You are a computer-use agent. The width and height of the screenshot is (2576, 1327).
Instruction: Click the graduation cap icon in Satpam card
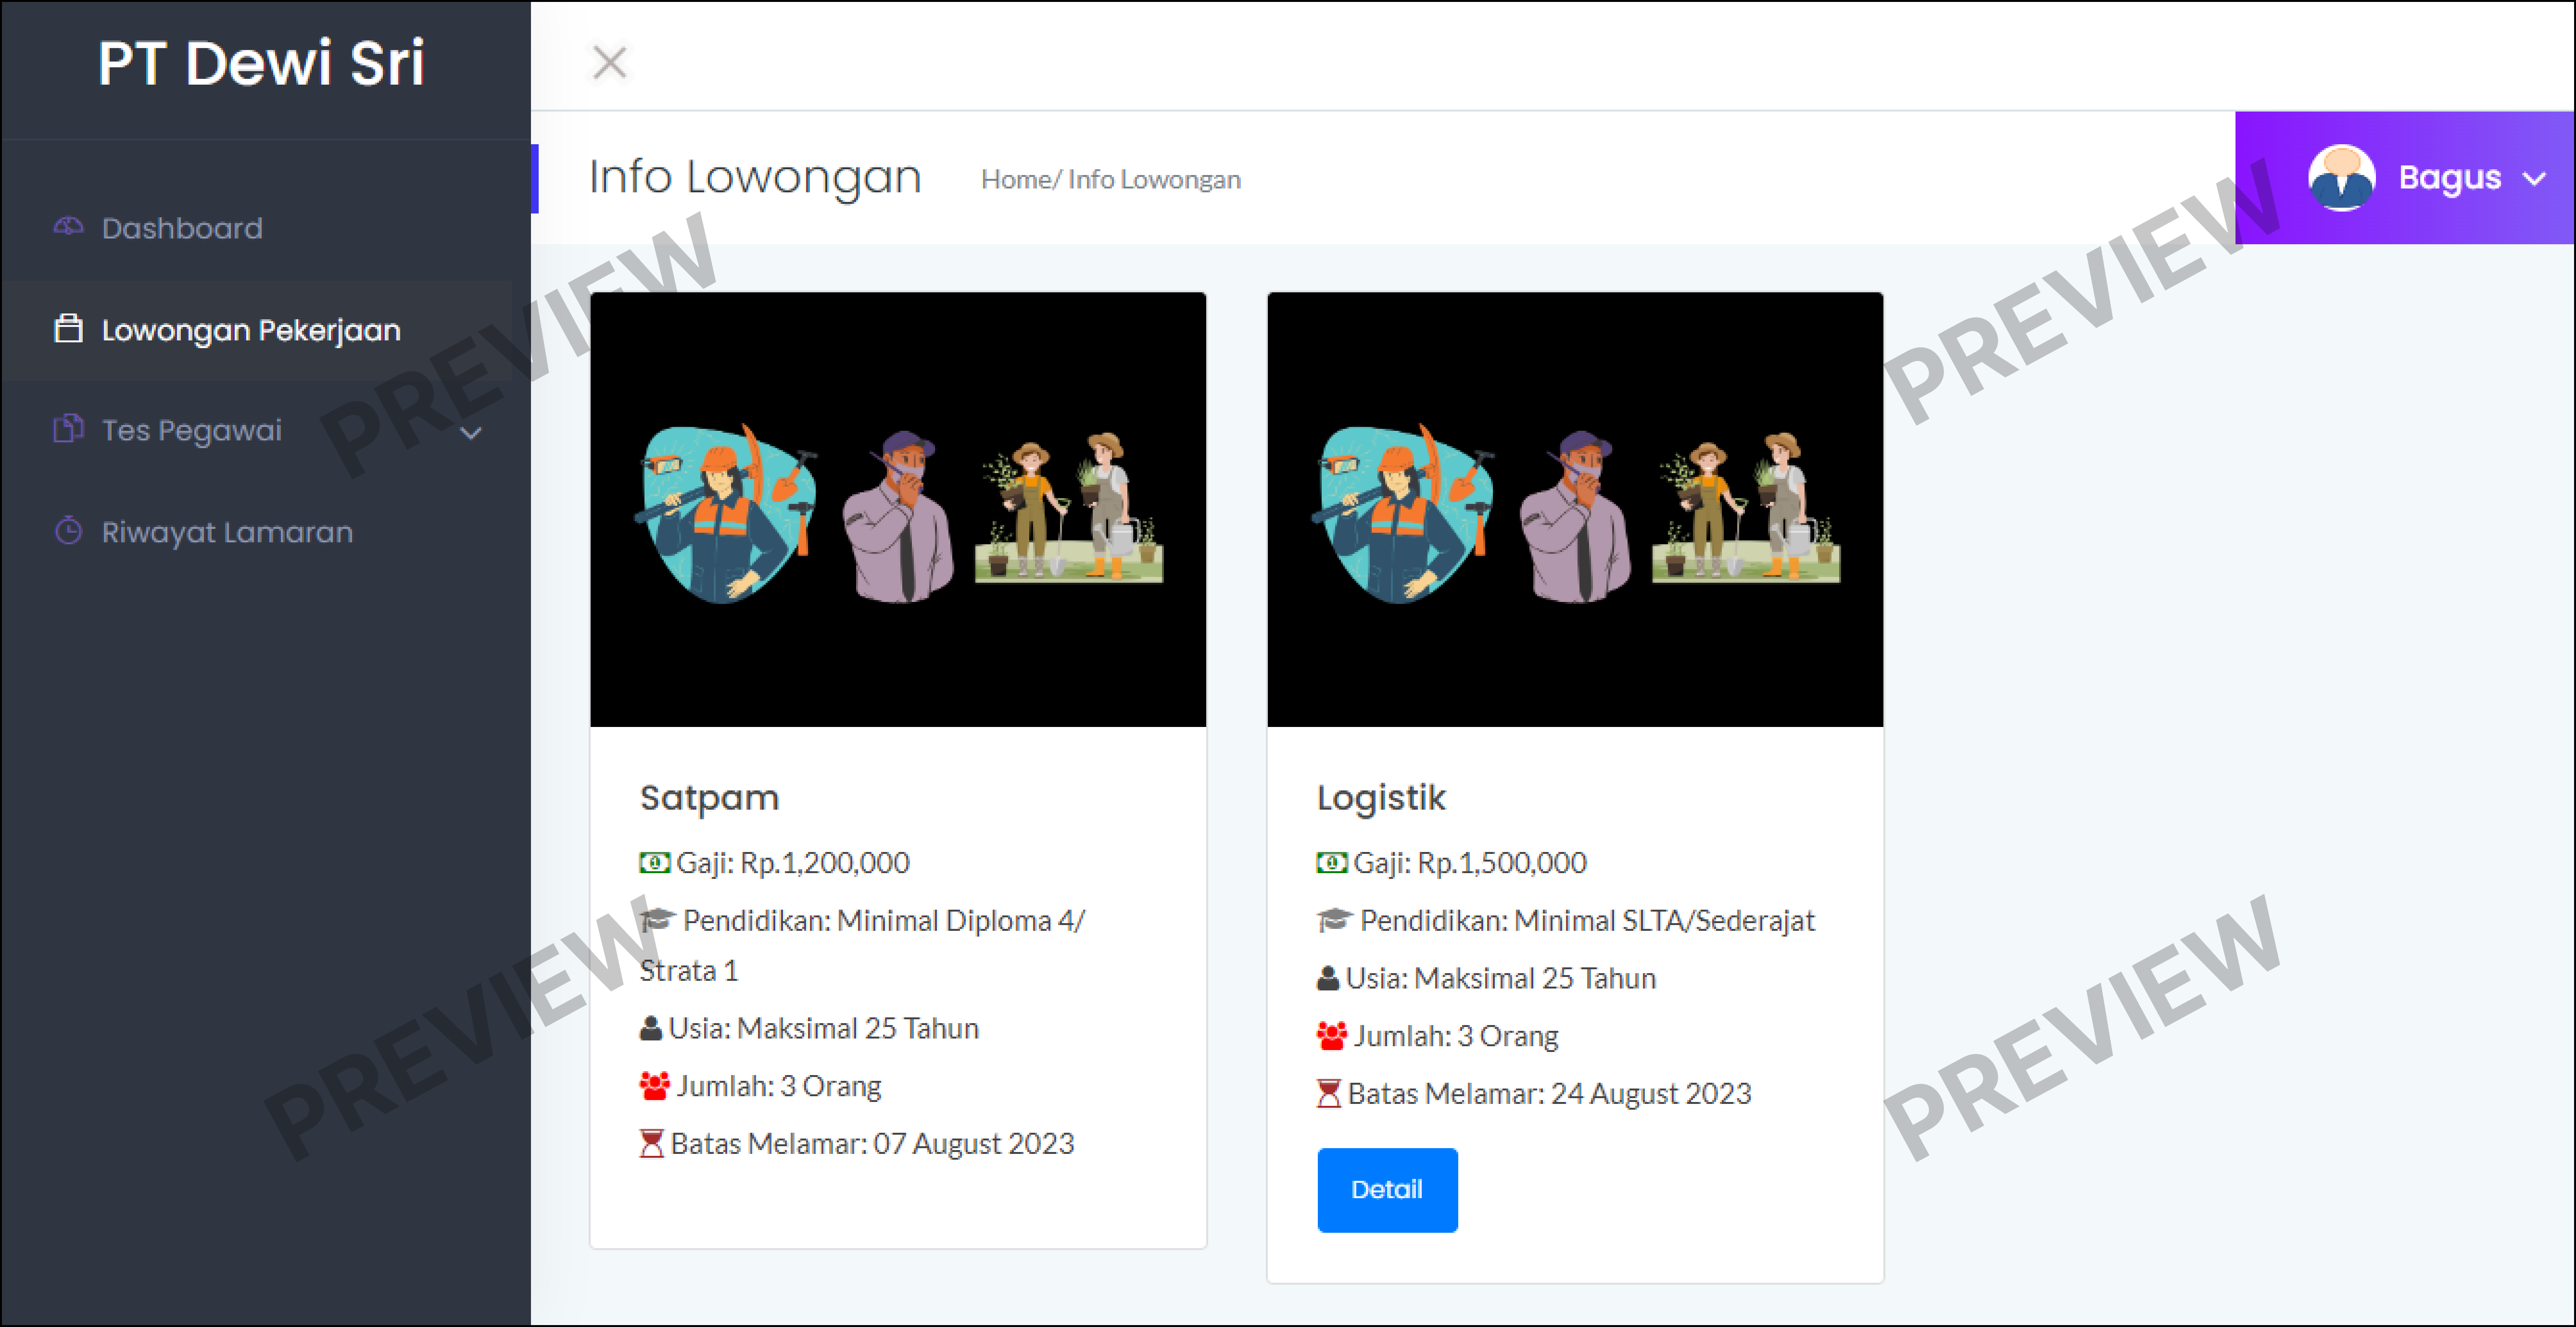tap(657, 919)
